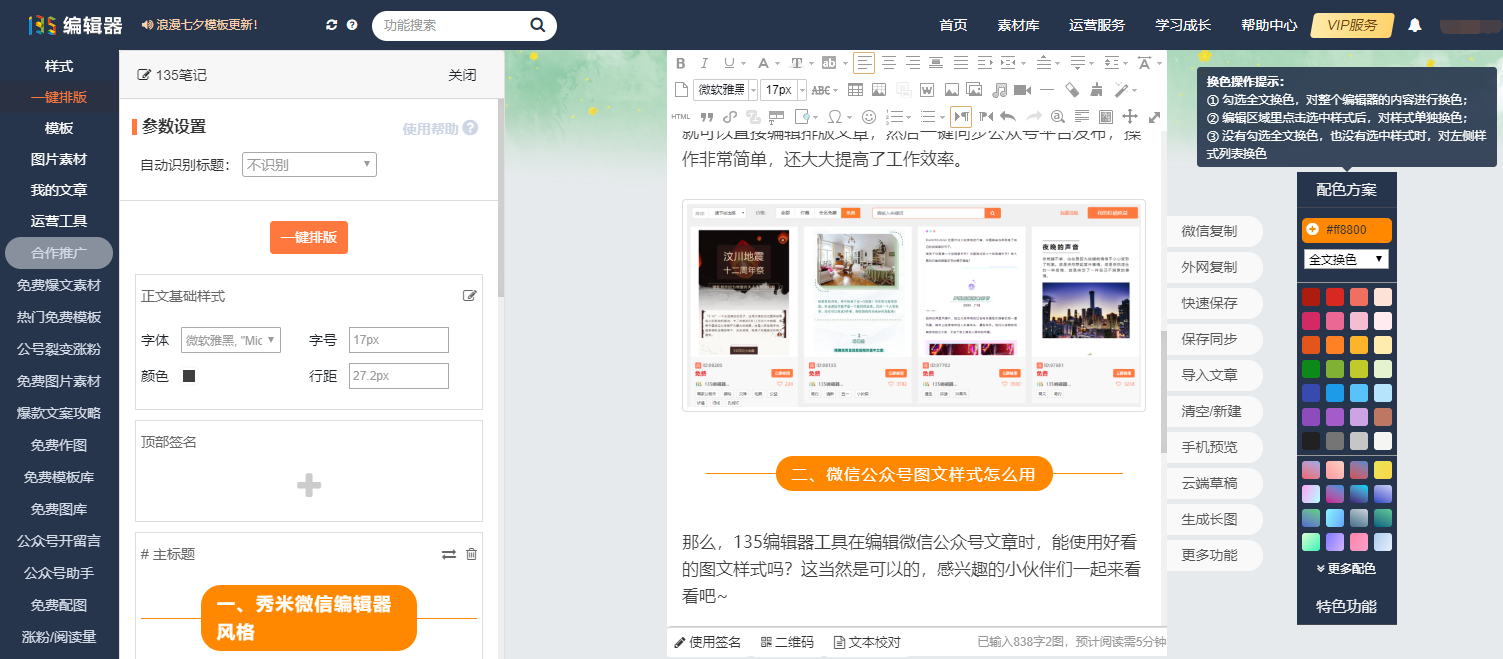Close the 135笔记 panel with 关闭
The width and height of the screenshot is (1503, 659).
[462, 75]
